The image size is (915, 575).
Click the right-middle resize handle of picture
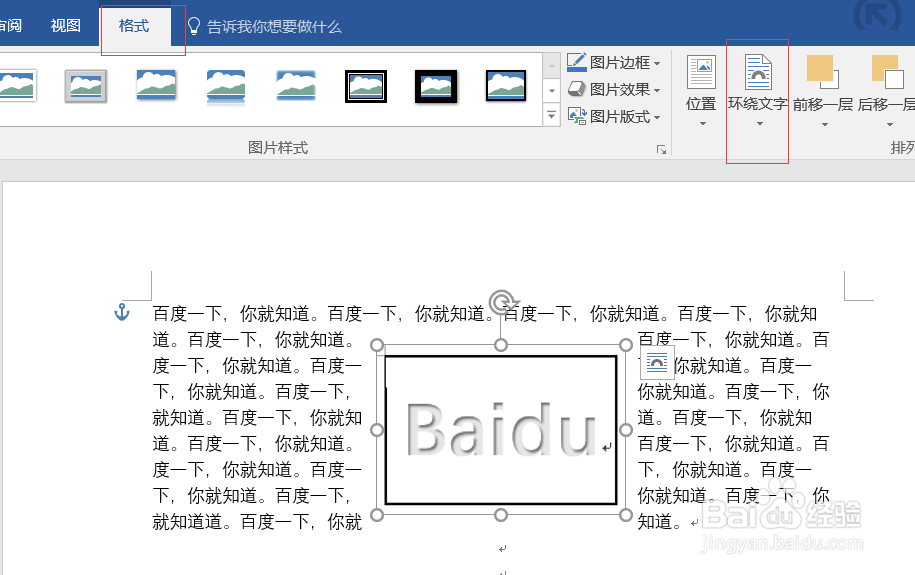pos(626,430)
